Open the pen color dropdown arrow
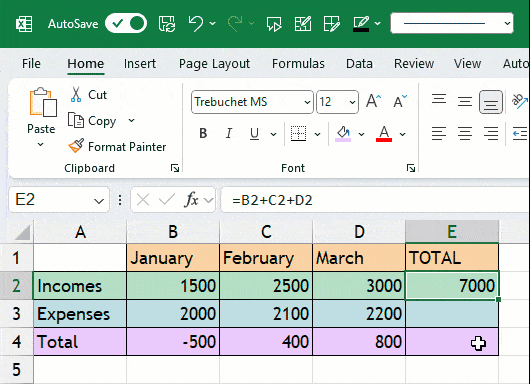This screenshot has width=530, height=384. pyautogui.click(x=378, y=23)
